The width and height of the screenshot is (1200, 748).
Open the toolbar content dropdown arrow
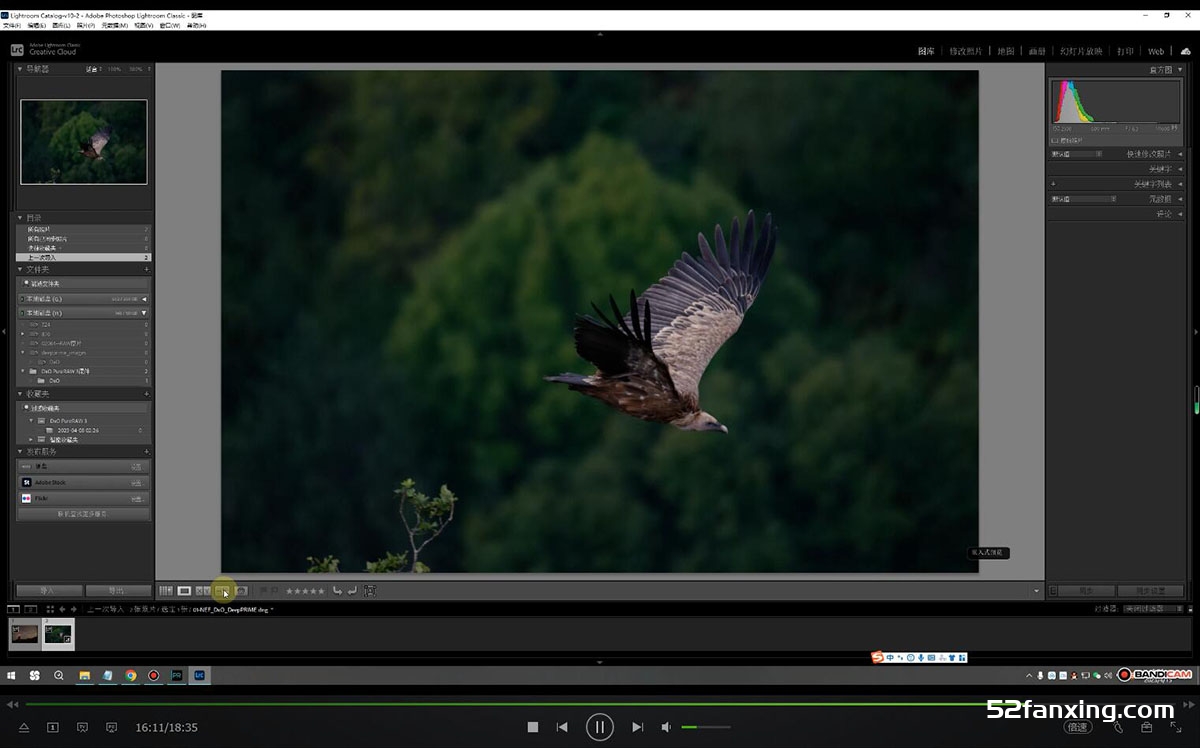coord(1036,591)
